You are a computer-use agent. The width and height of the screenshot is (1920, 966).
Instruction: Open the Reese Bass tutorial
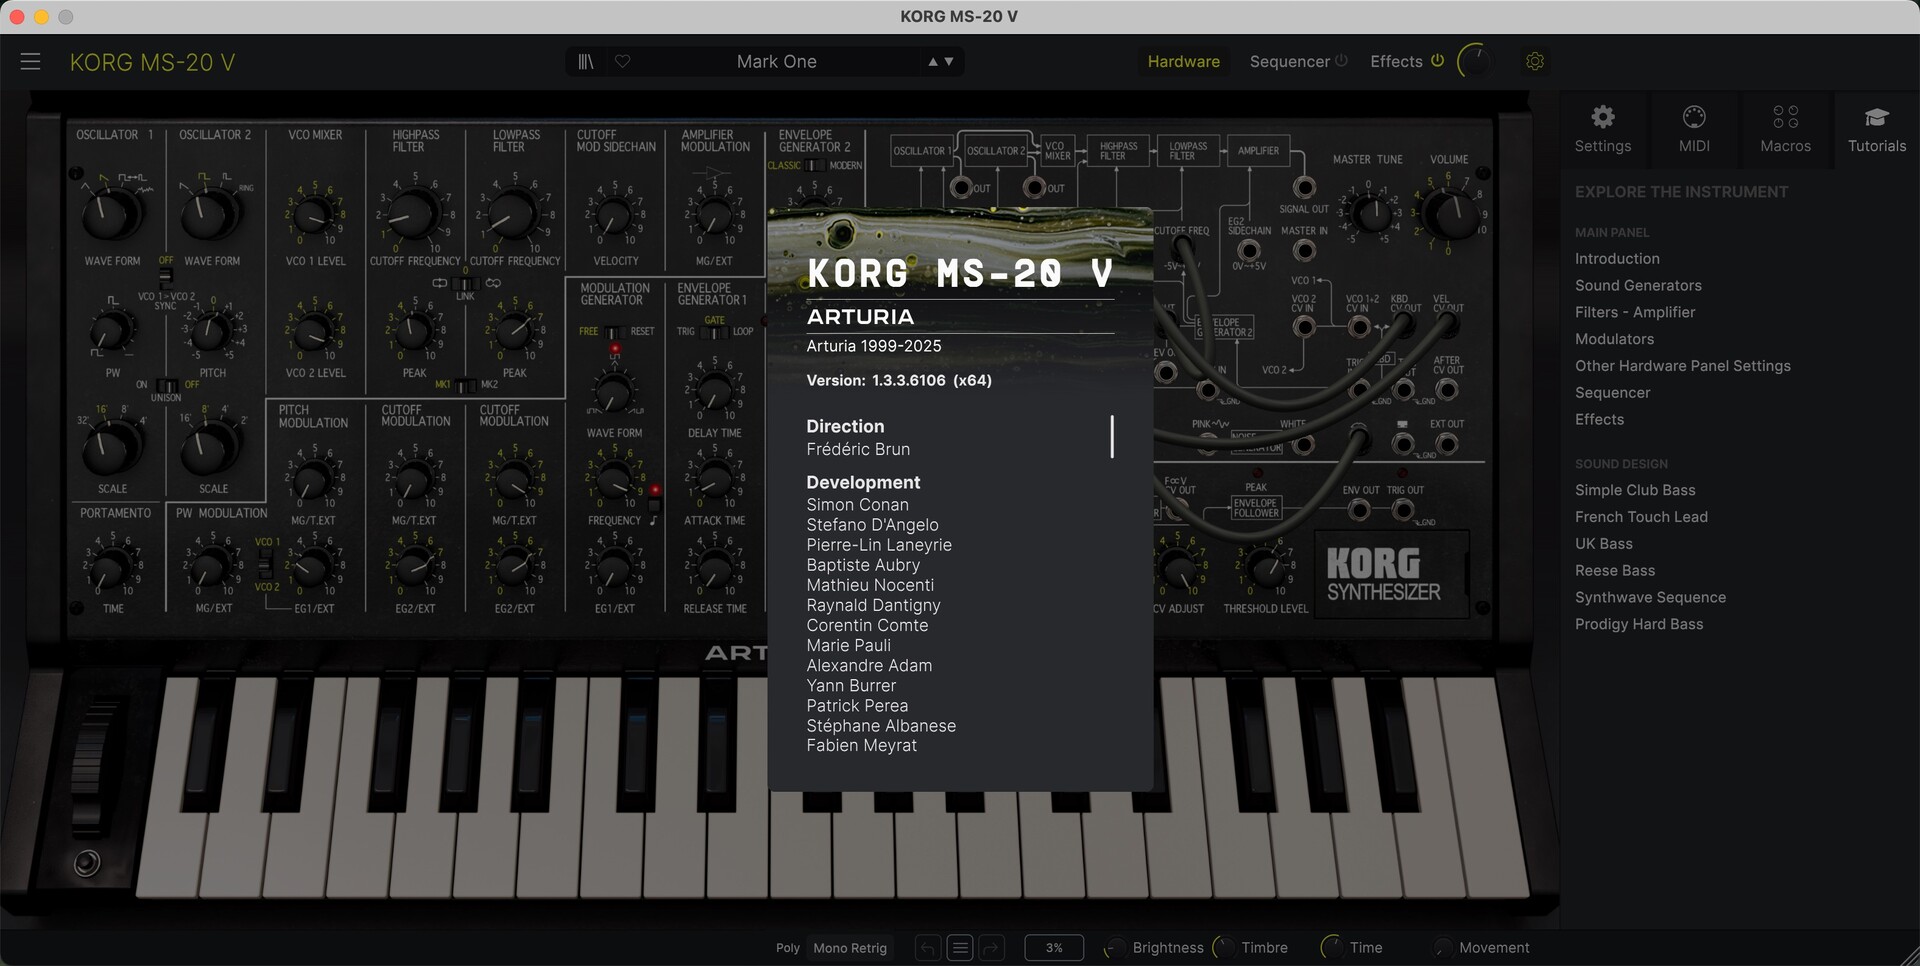(1615, 571)
